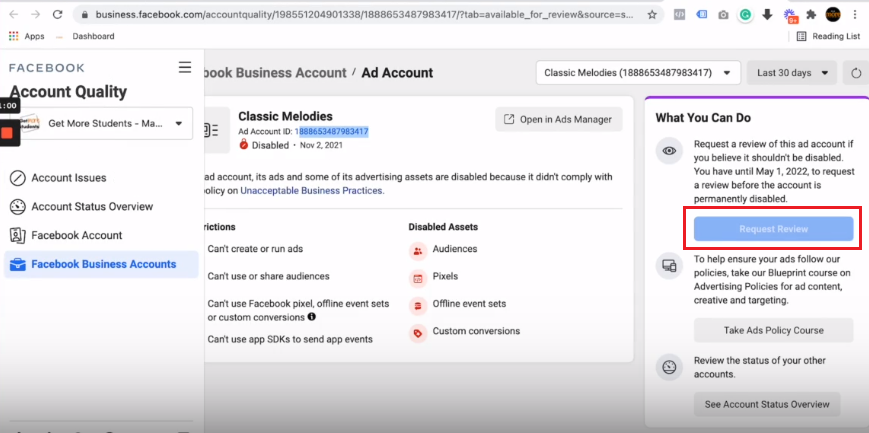Image resolution: width=869 pixels, height=433 pixels.
Task: Open the Apps shortcut in bookmarks bar
Action: 27,36
